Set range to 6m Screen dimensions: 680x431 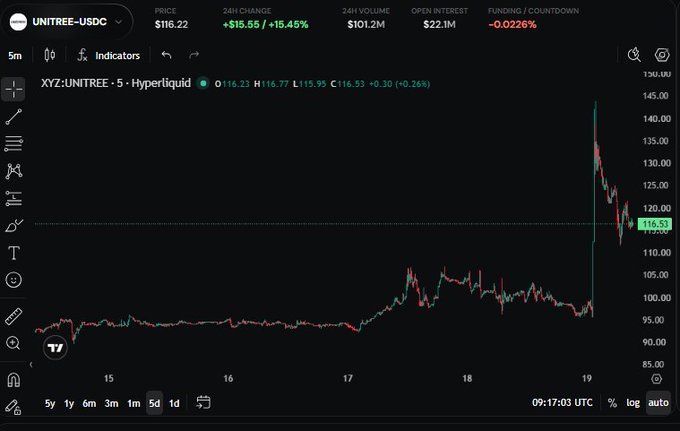[89, 403]
